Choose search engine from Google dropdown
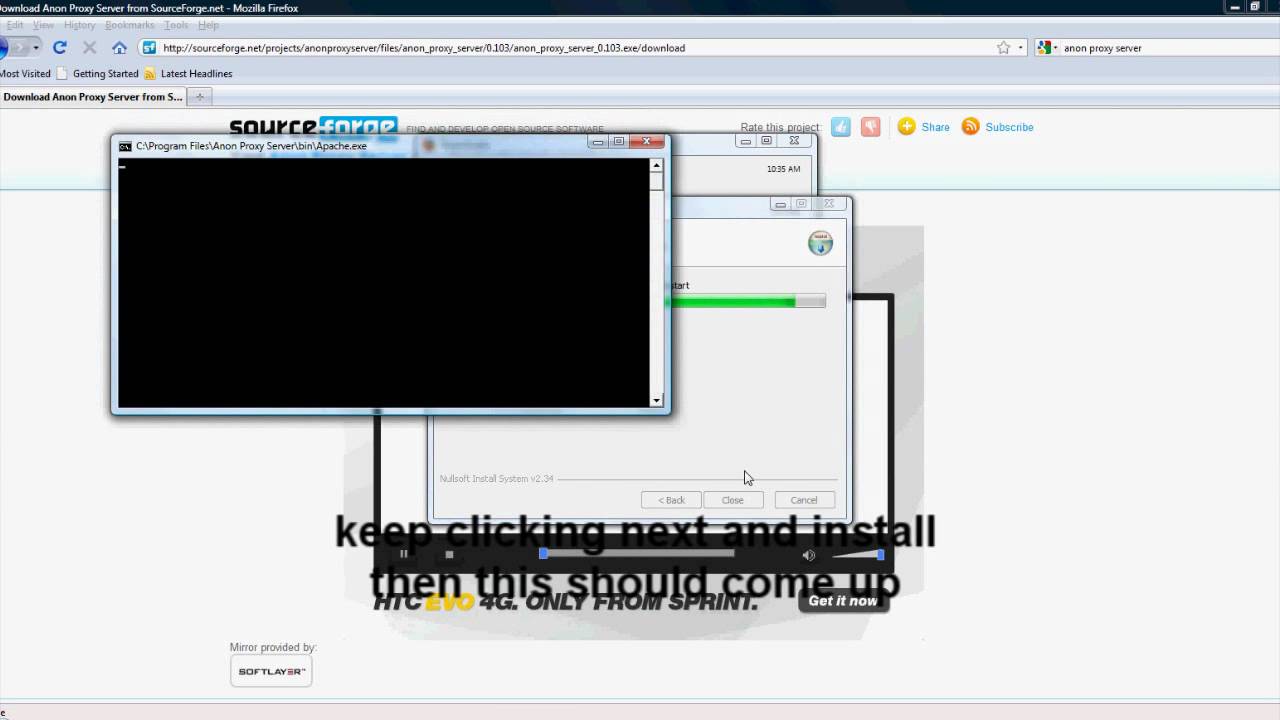The height and width of the screenshot is (720, 1280). point(1047,47)
